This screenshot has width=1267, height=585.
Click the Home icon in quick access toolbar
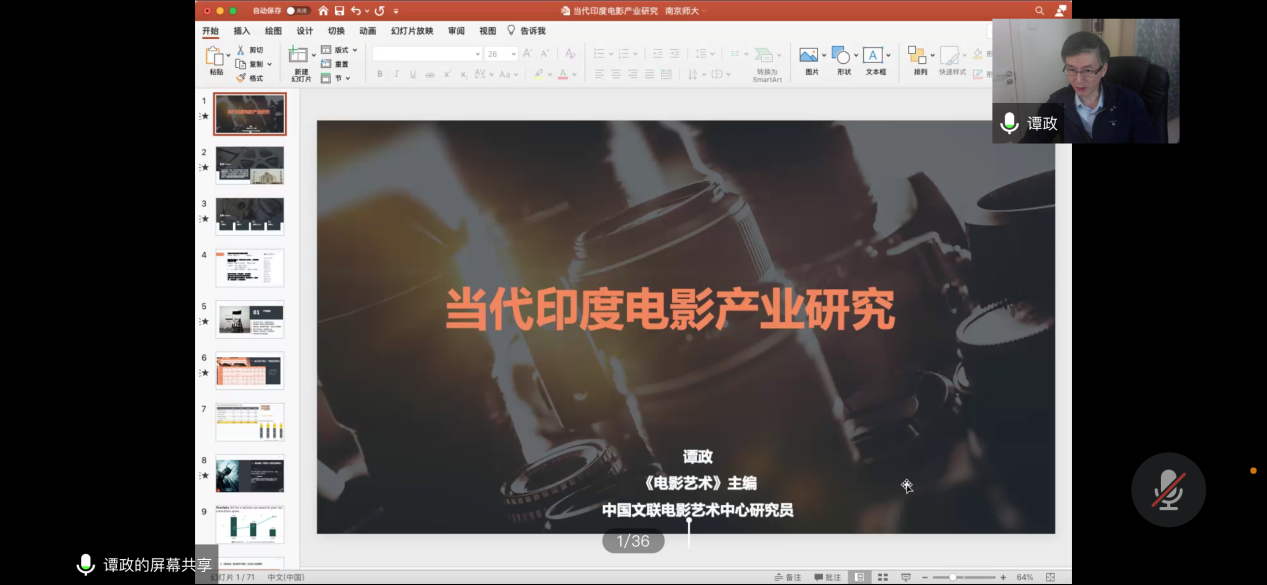click(323, 11)
